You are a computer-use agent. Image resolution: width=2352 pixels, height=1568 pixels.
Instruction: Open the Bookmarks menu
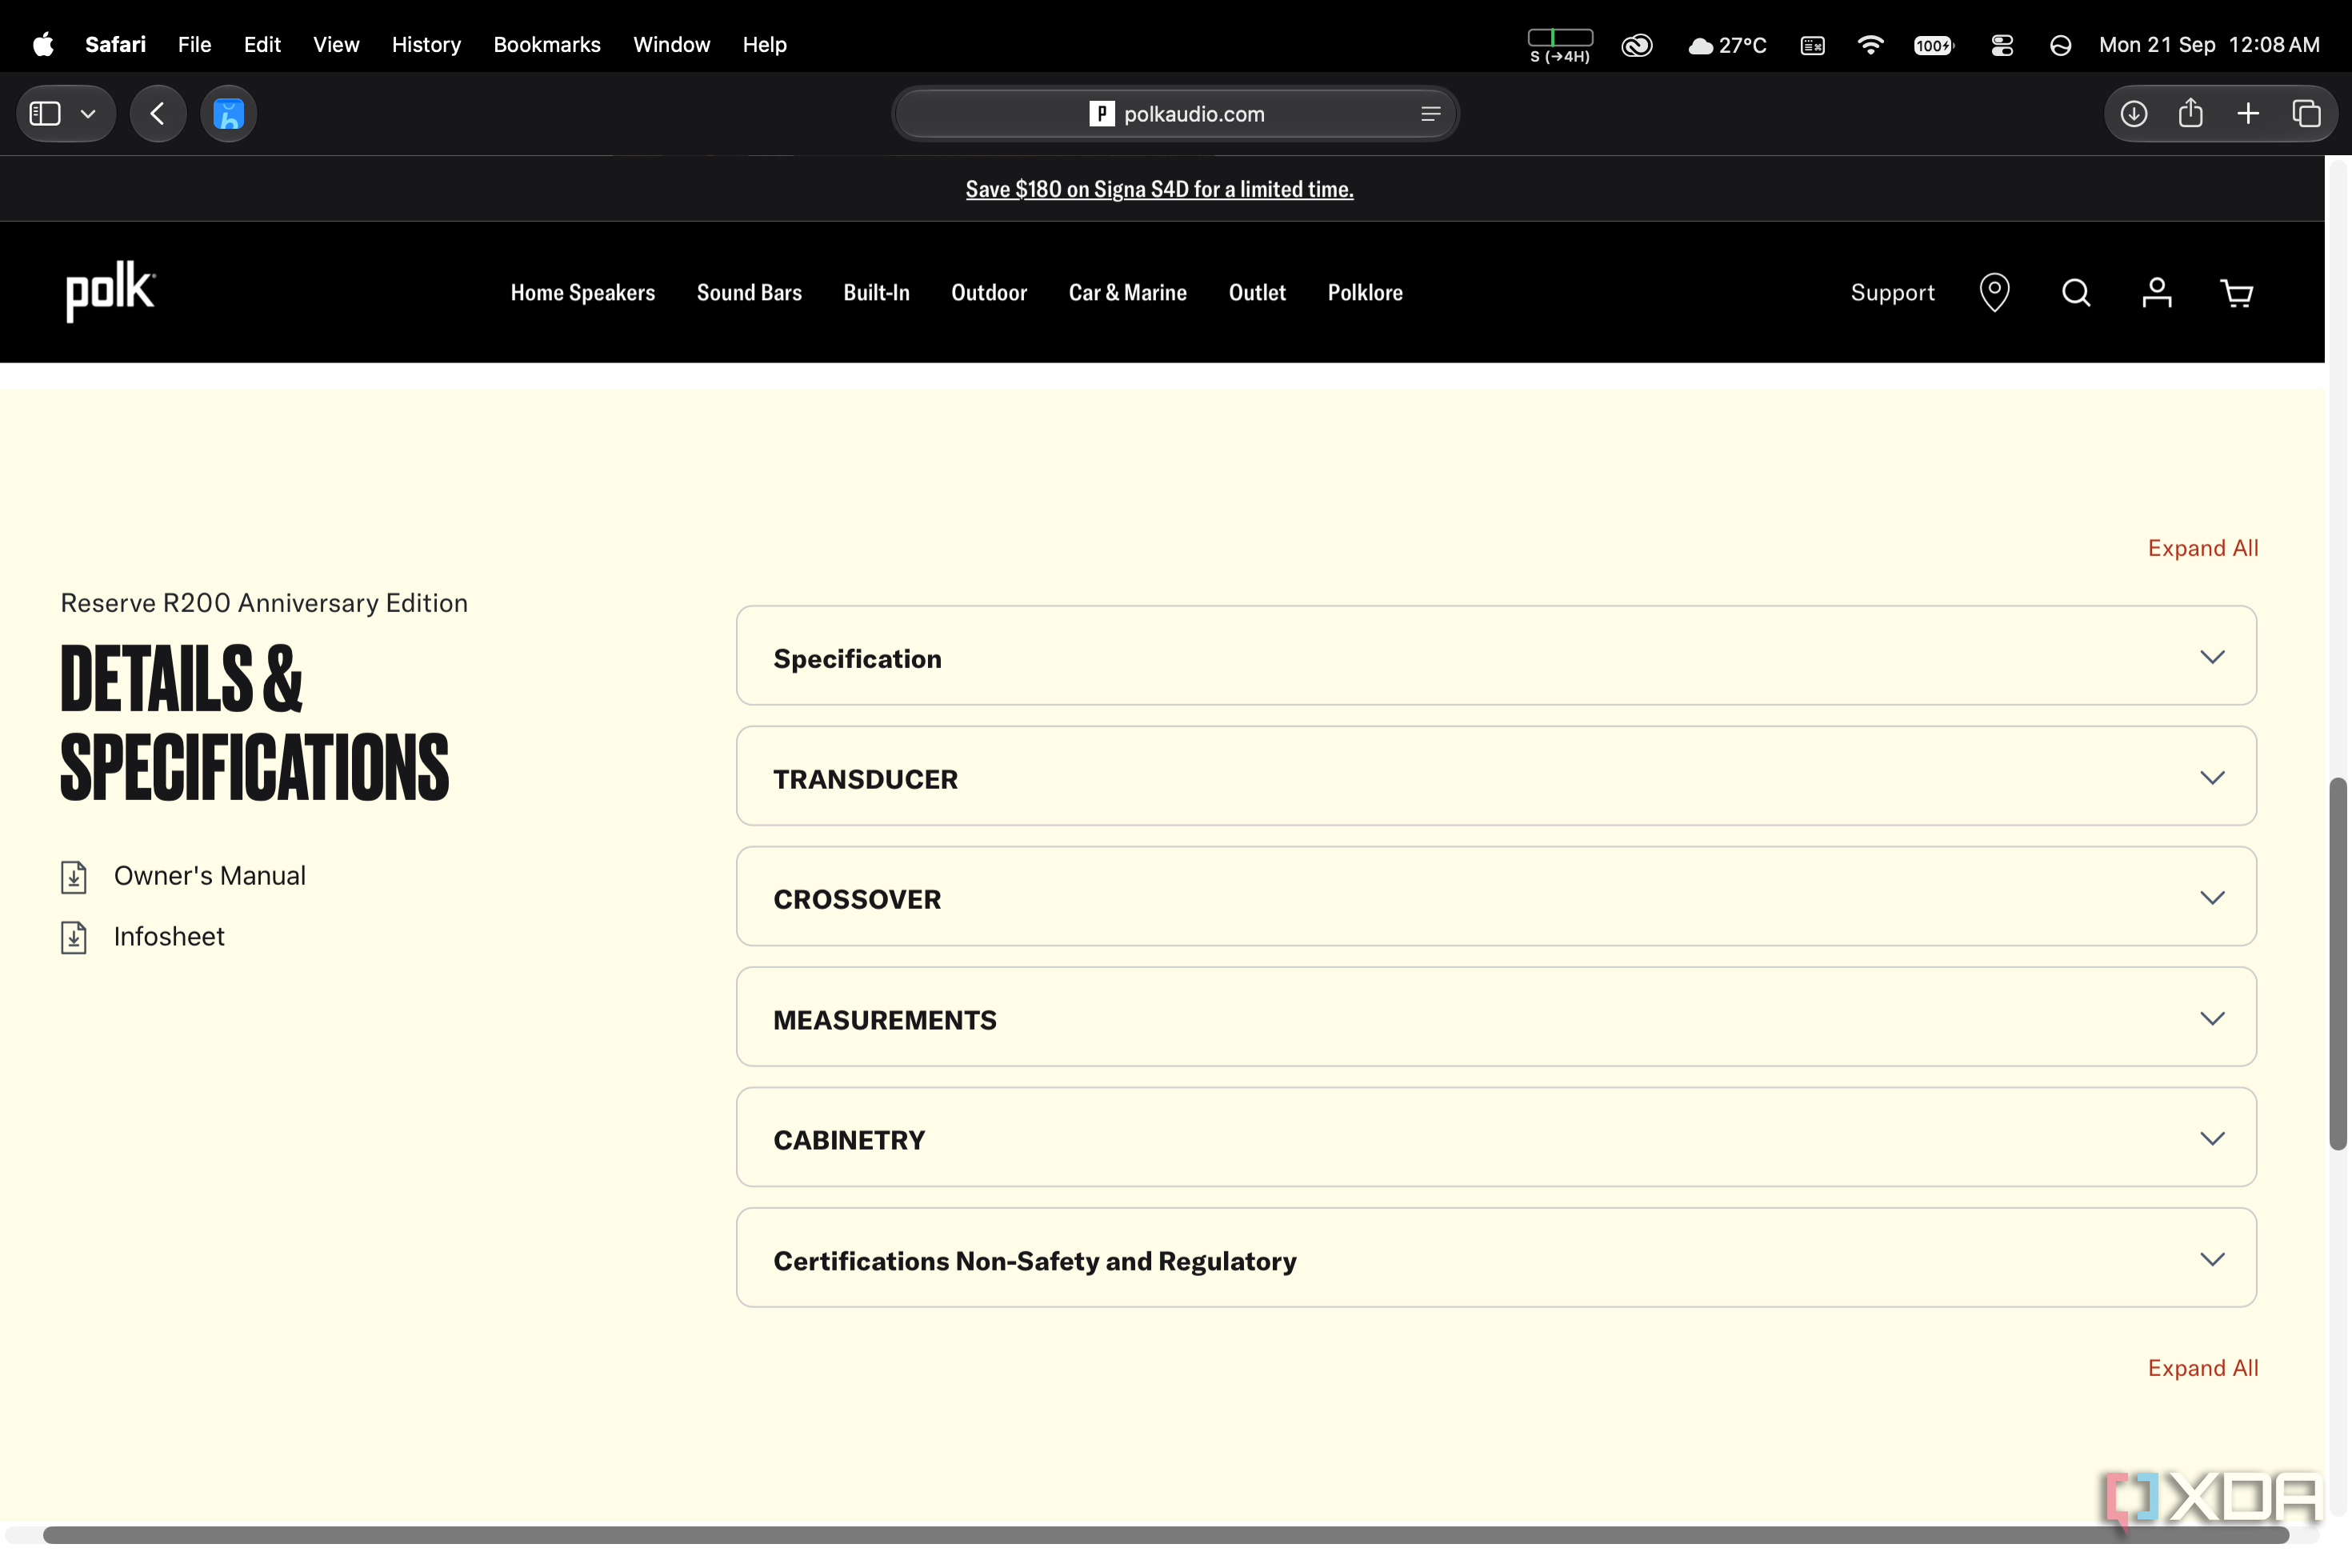547,44
